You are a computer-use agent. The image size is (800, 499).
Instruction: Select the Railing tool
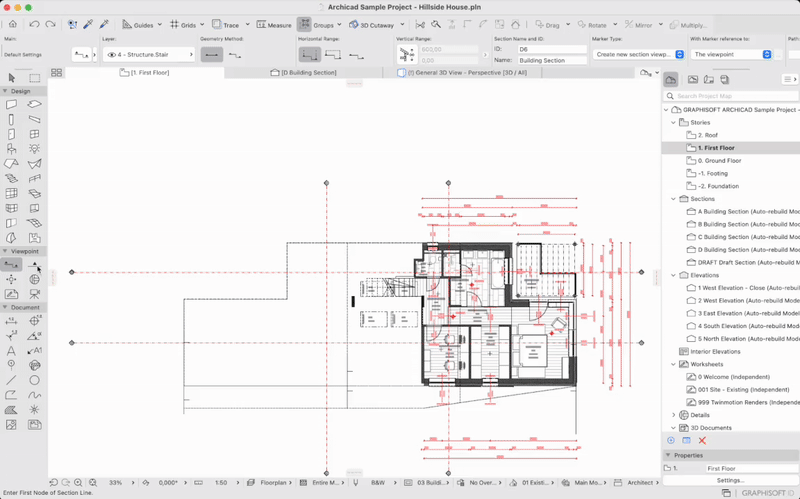(34, 179)
